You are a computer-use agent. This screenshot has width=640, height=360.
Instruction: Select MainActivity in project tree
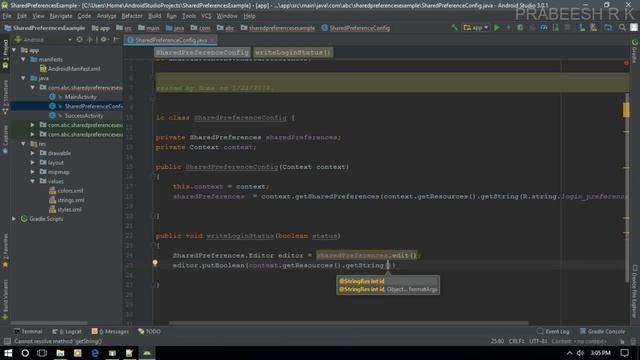pos(80,97)
